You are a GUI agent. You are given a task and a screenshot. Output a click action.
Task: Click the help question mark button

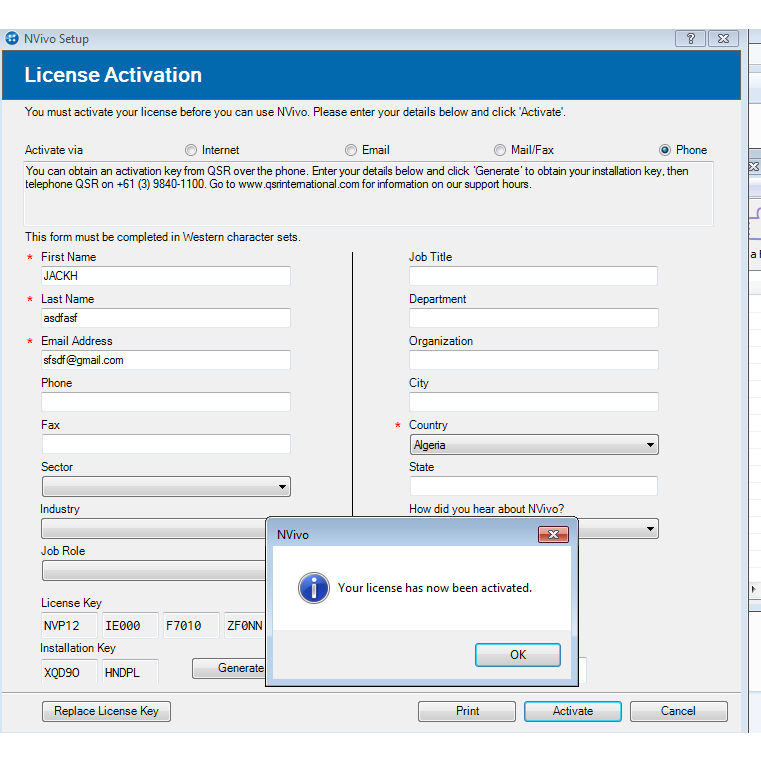pos(690,39)
